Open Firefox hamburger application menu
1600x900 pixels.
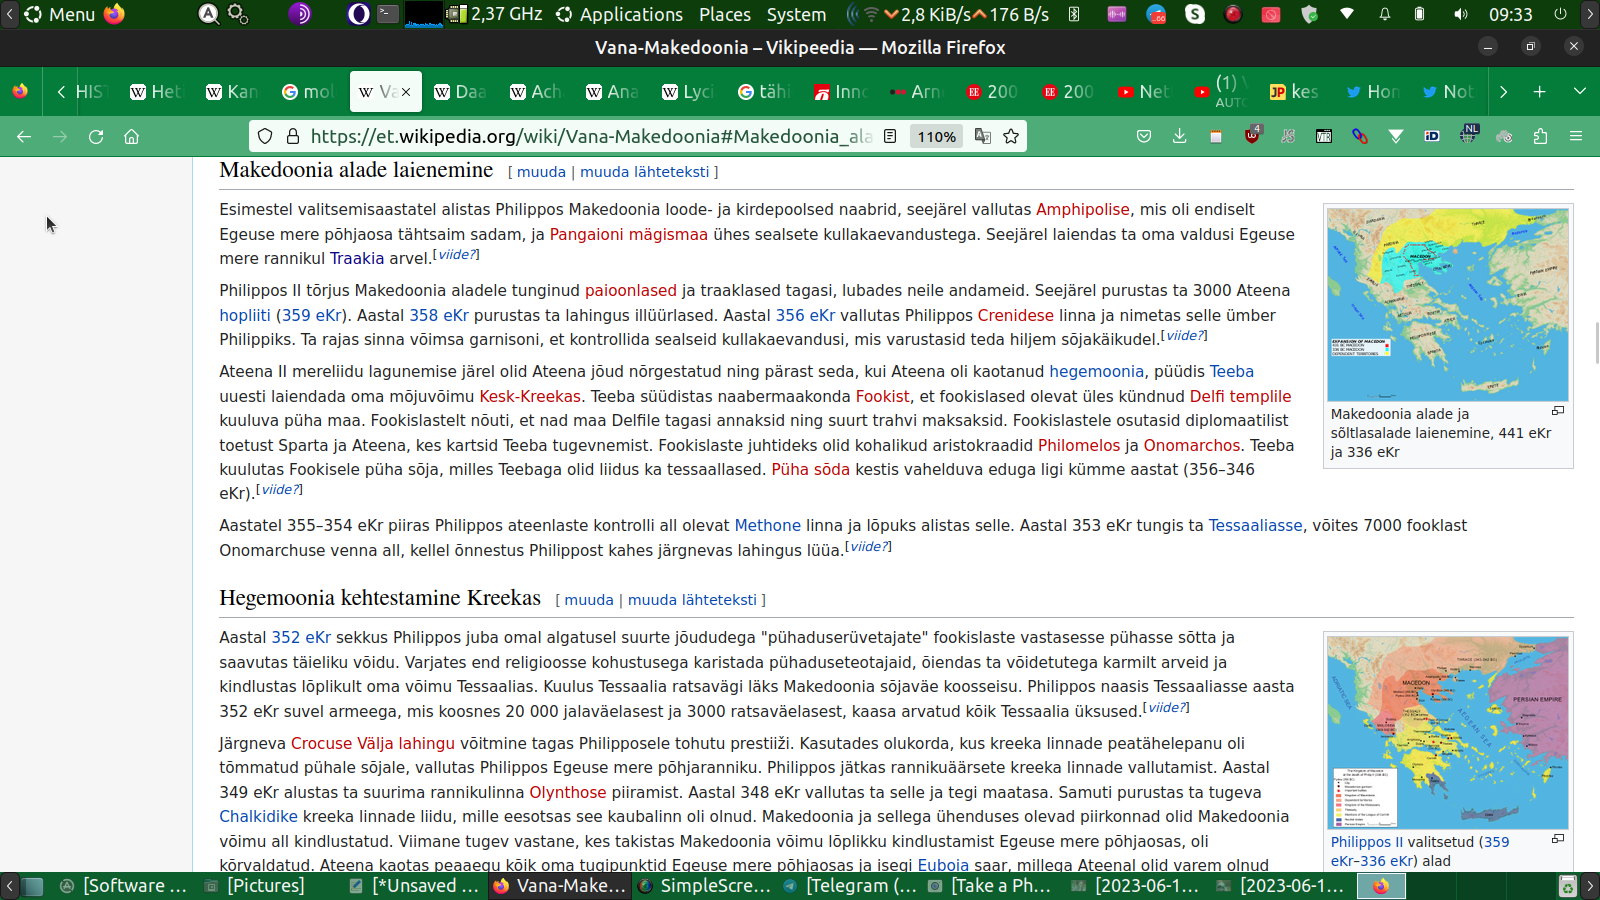(x=1576, y=137)
